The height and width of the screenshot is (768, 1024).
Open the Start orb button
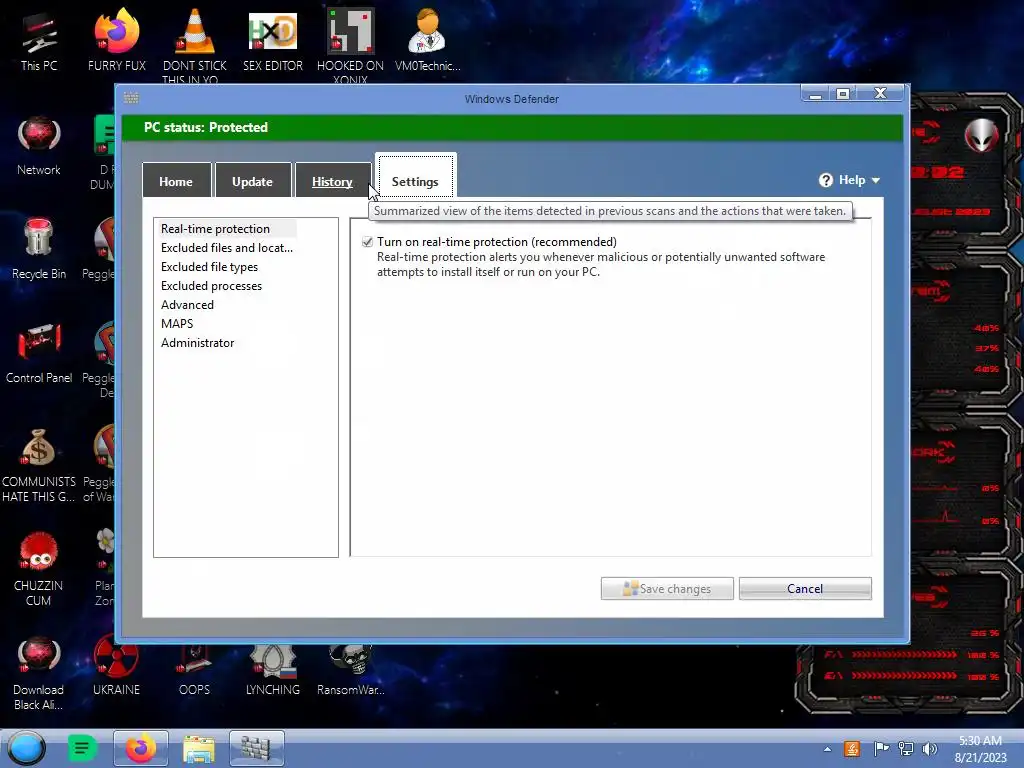27,748
